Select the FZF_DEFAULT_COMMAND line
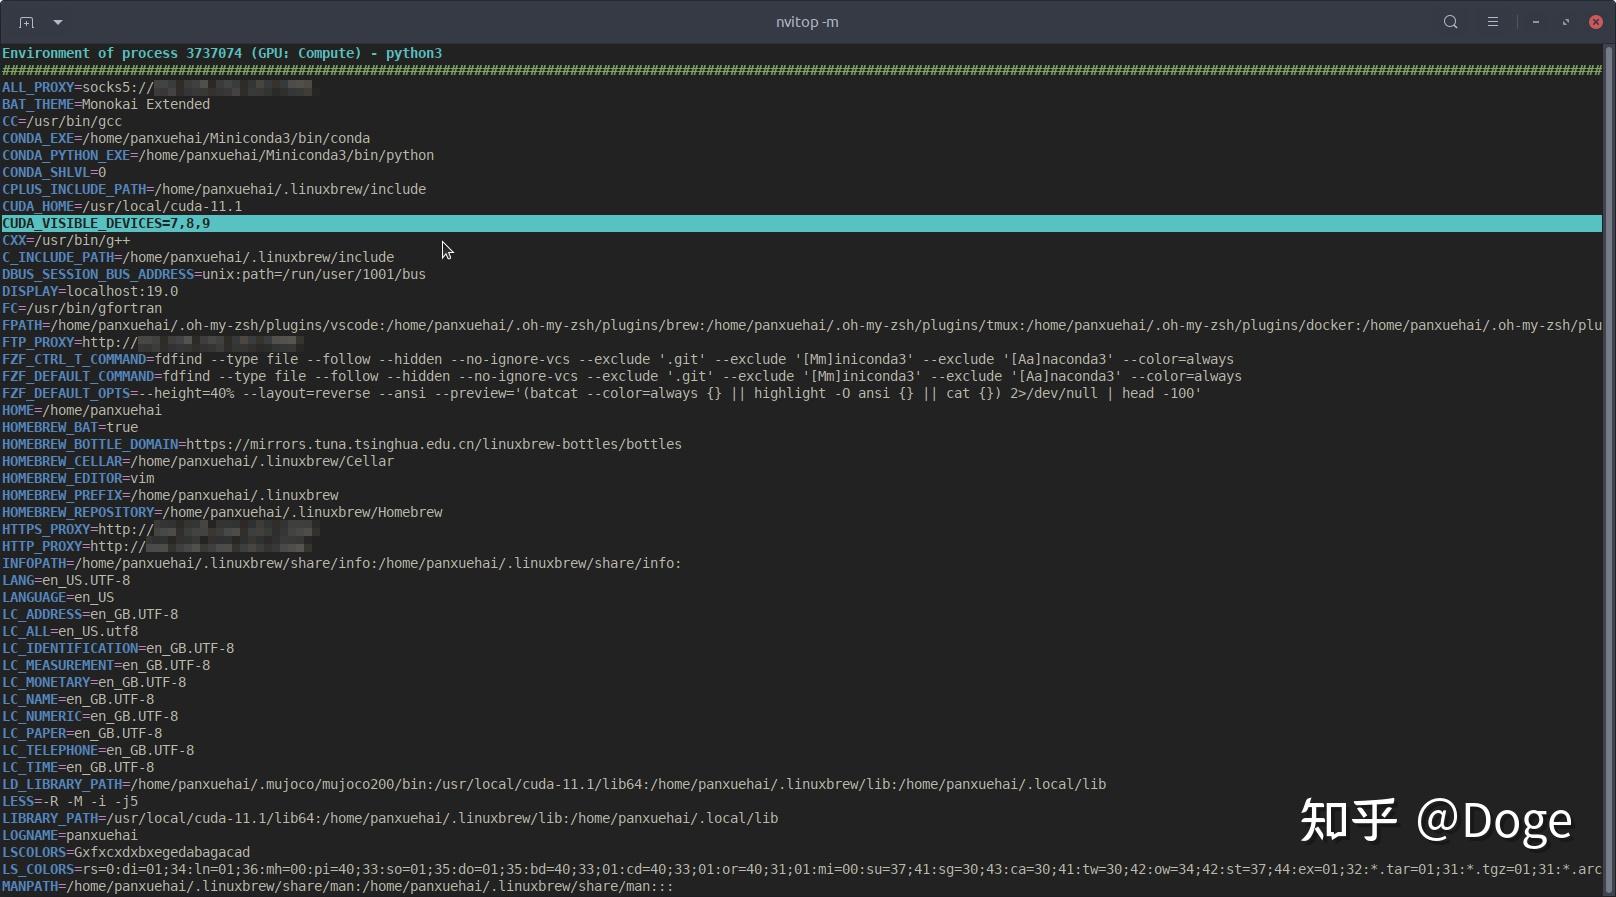Image resolution: width=1616 pixels, height=897 pixels. click(622, 376)
